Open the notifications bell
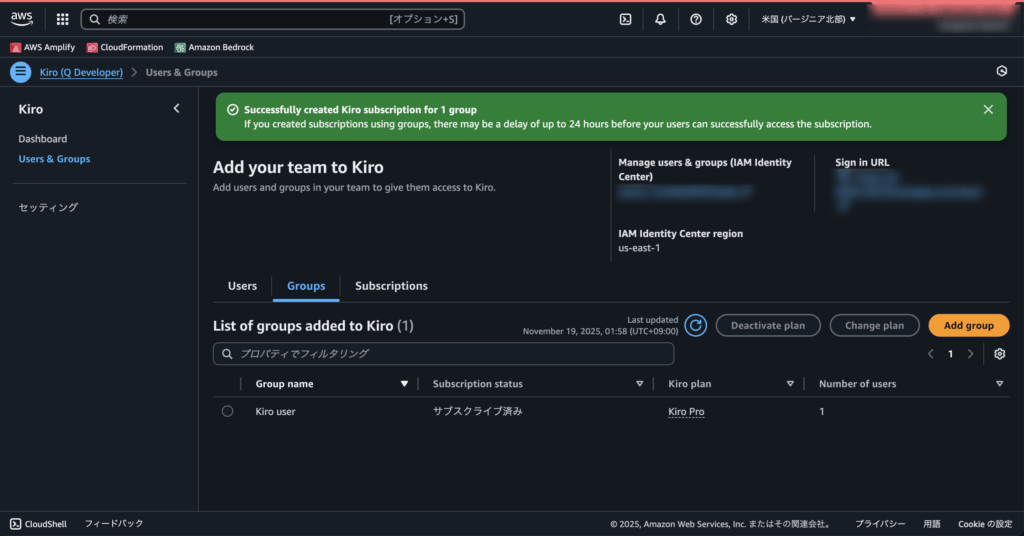Image resolution: width=1024 pixels, height=536 pixels. pos(660,19)
